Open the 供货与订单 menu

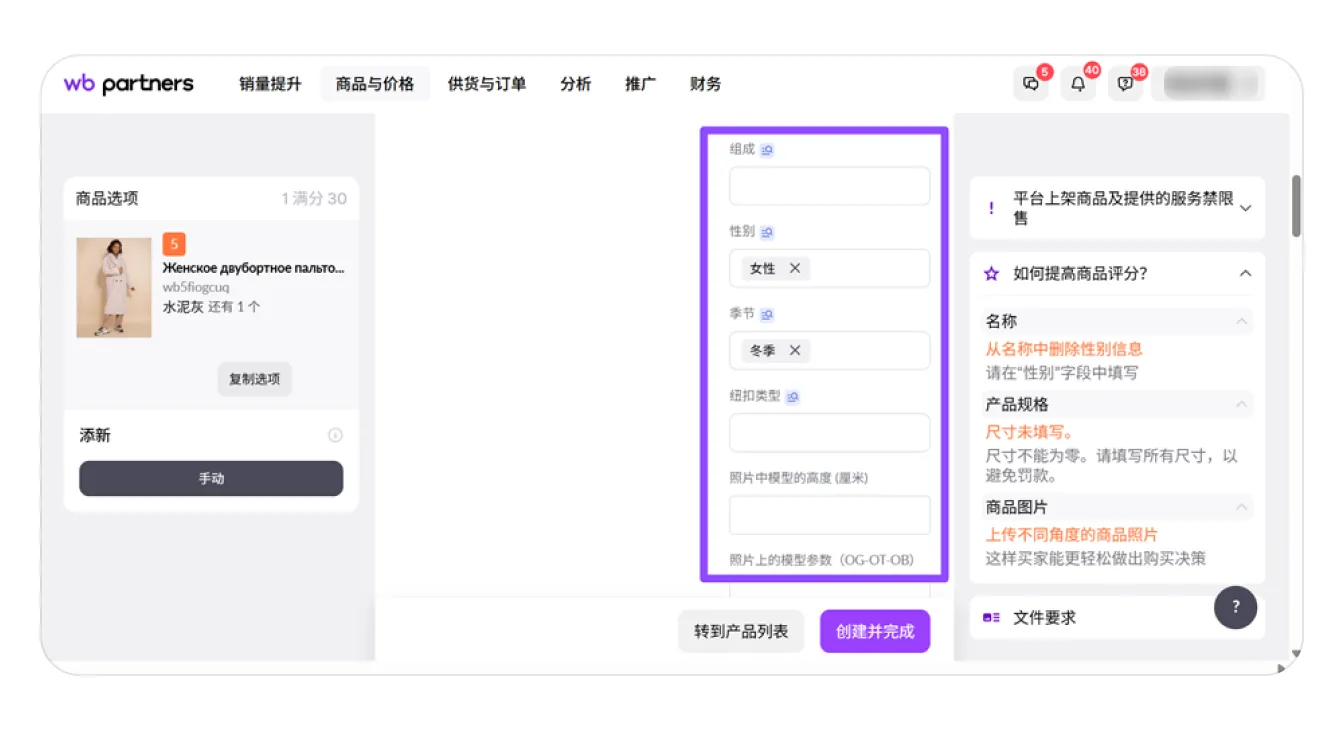point(487,84)
